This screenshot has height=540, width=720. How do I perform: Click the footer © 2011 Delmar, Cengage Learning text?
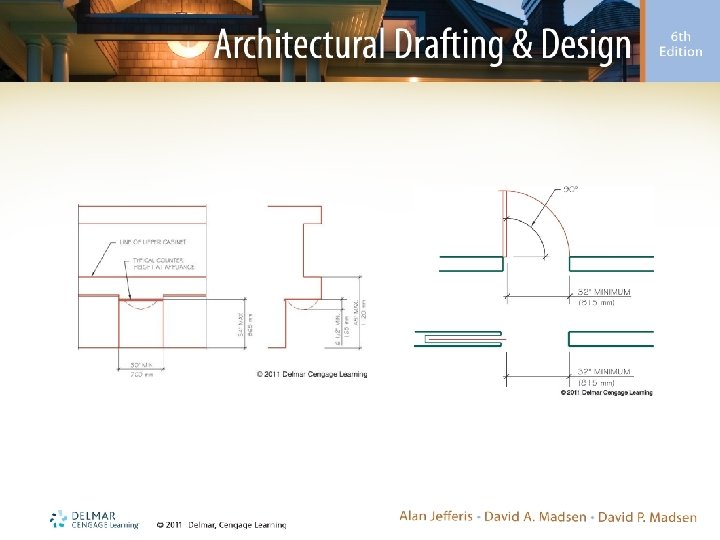click(221, 525)
